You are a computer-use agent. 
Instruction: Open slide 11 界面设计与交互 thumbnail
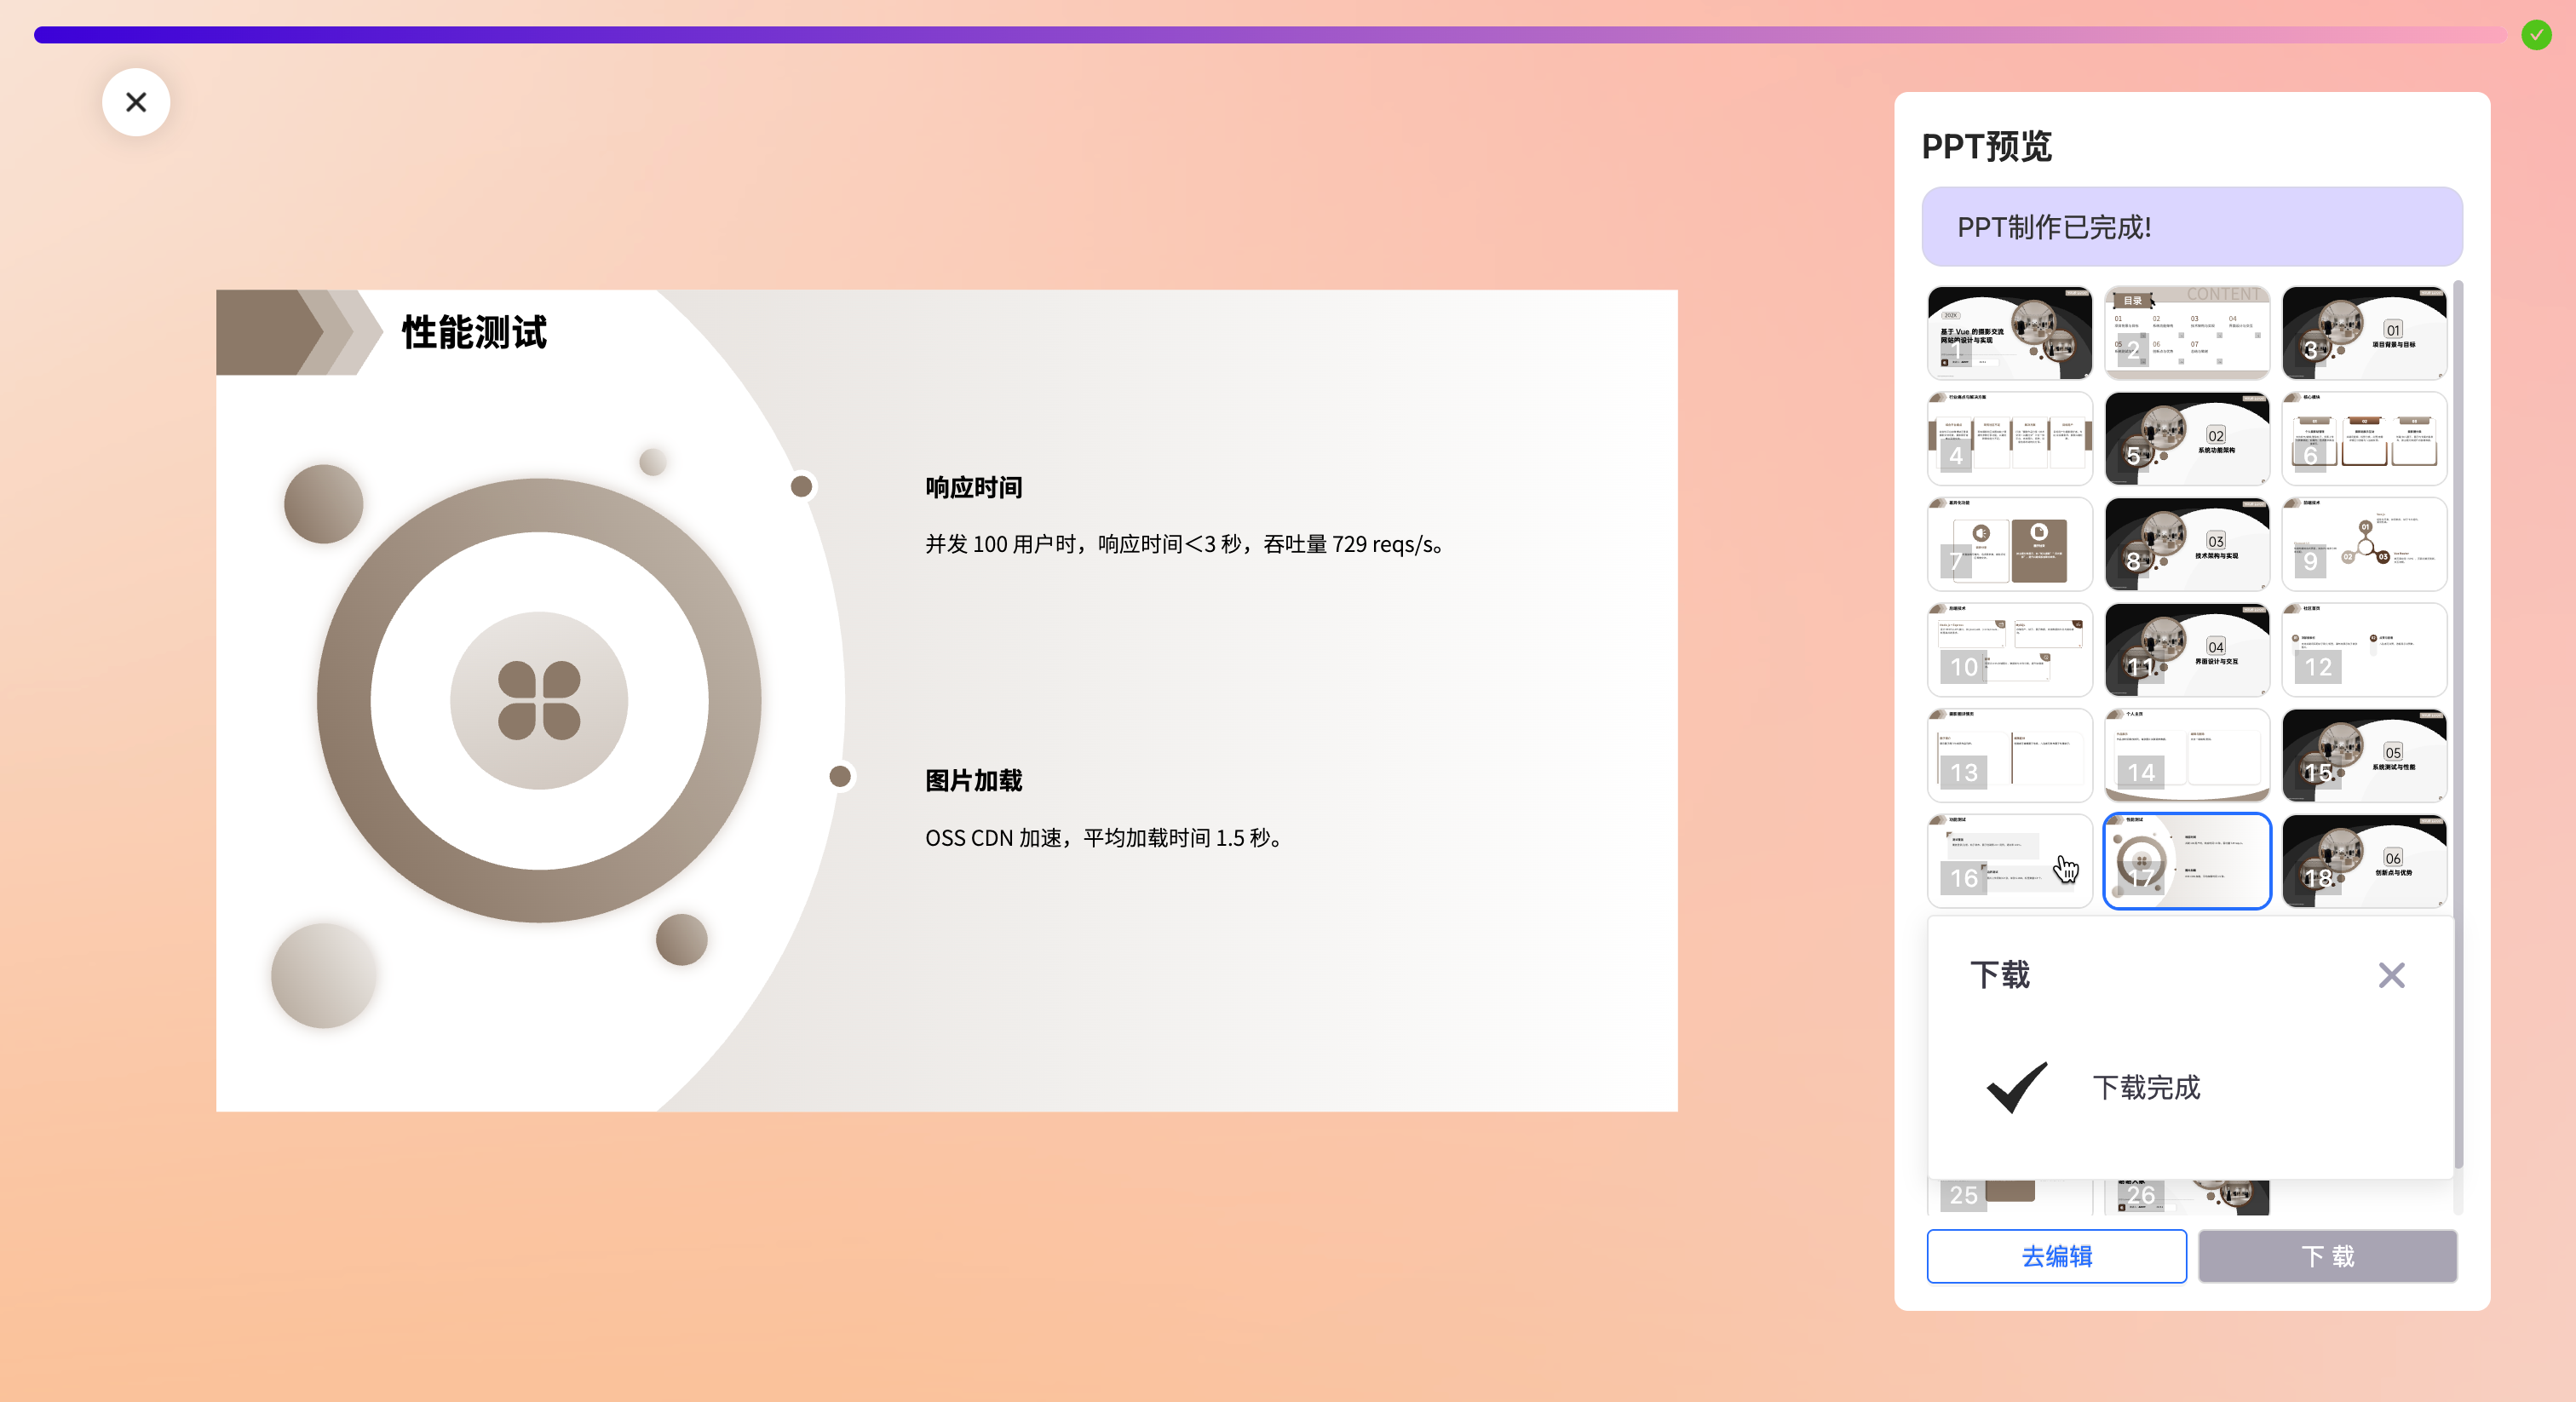2186,651
